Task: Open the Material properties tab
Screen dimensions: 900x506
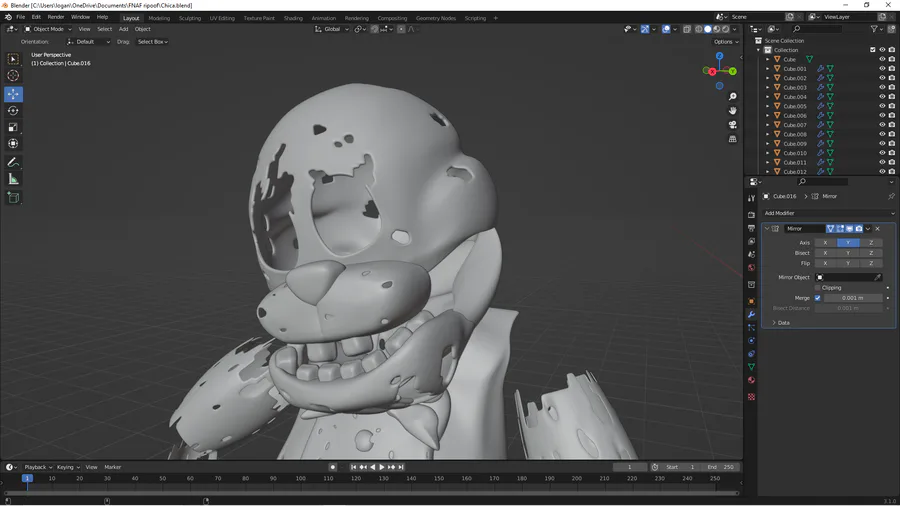Action: coord(751,380)
